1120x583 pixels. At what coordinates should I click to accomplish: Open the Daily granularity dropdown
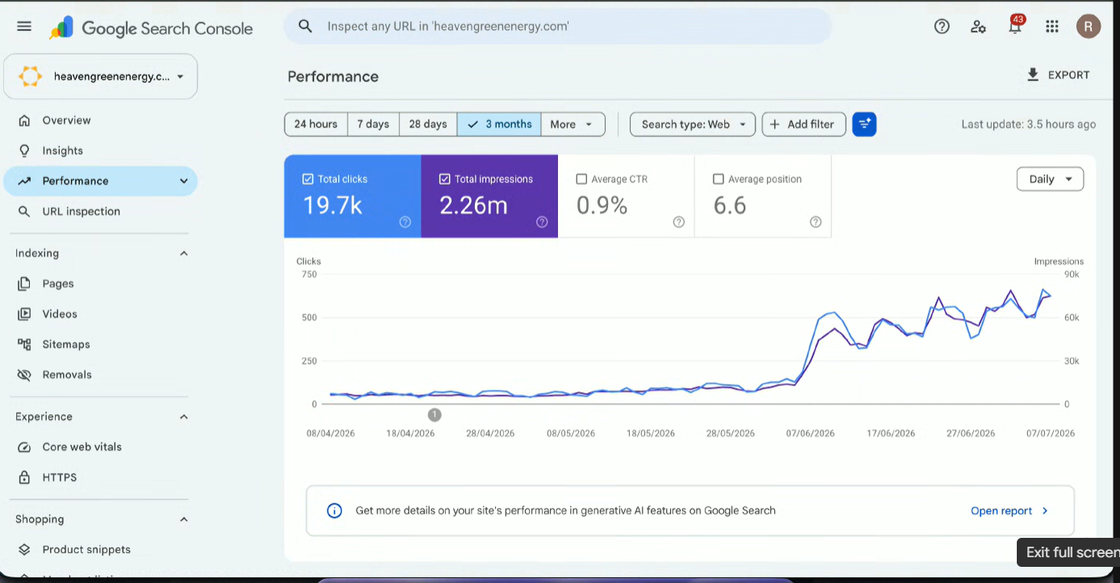[1050, 179]
